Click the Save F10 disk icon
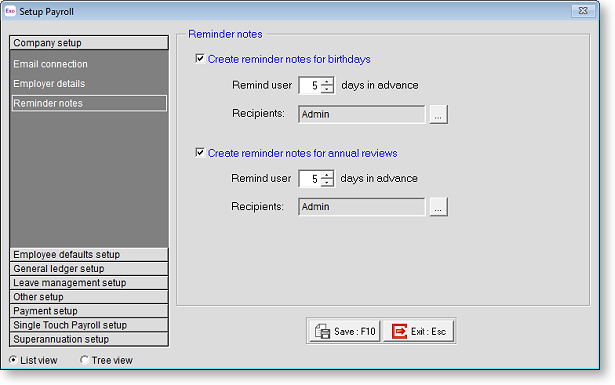 (322, 331)
